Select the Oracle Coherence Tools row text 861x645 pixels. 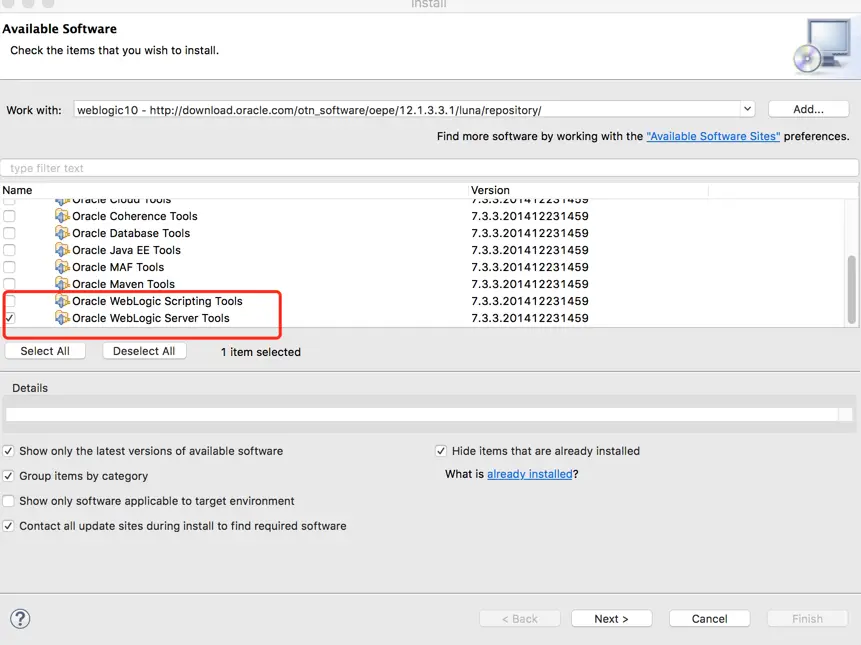[x=135, y=216]
